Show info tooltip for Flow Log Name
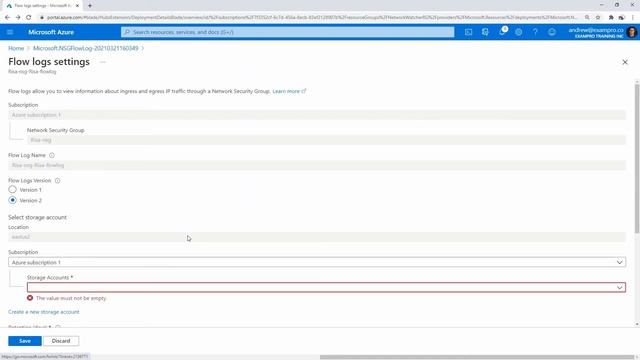This screenshot has height=360, width=640. (52, 155)
